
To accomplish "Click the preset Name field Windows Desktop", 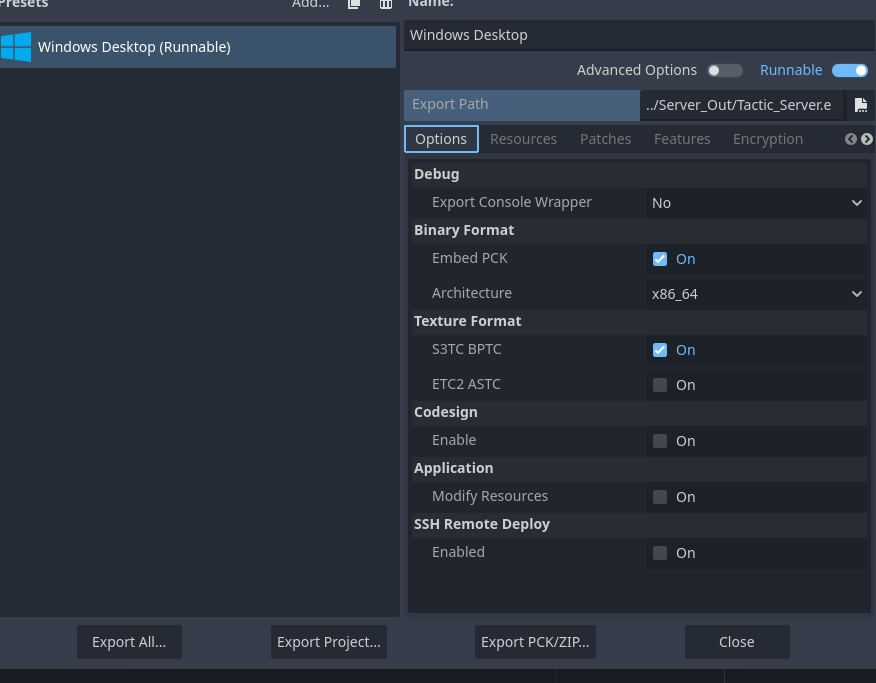I will pyautogui.click(x=640, y=35).
